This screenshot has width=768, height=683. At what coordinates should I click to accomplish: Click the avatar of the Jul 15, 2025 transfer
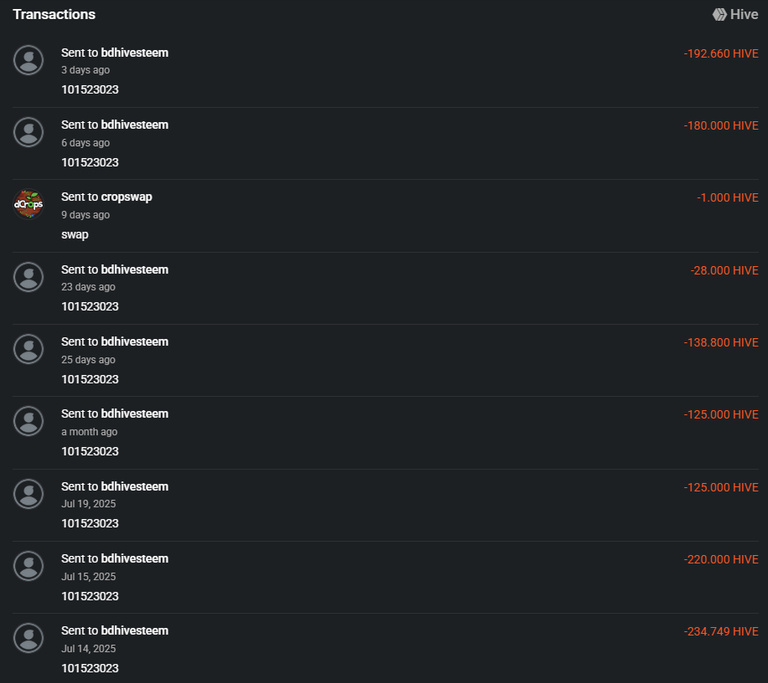click(x=28, y=566)
